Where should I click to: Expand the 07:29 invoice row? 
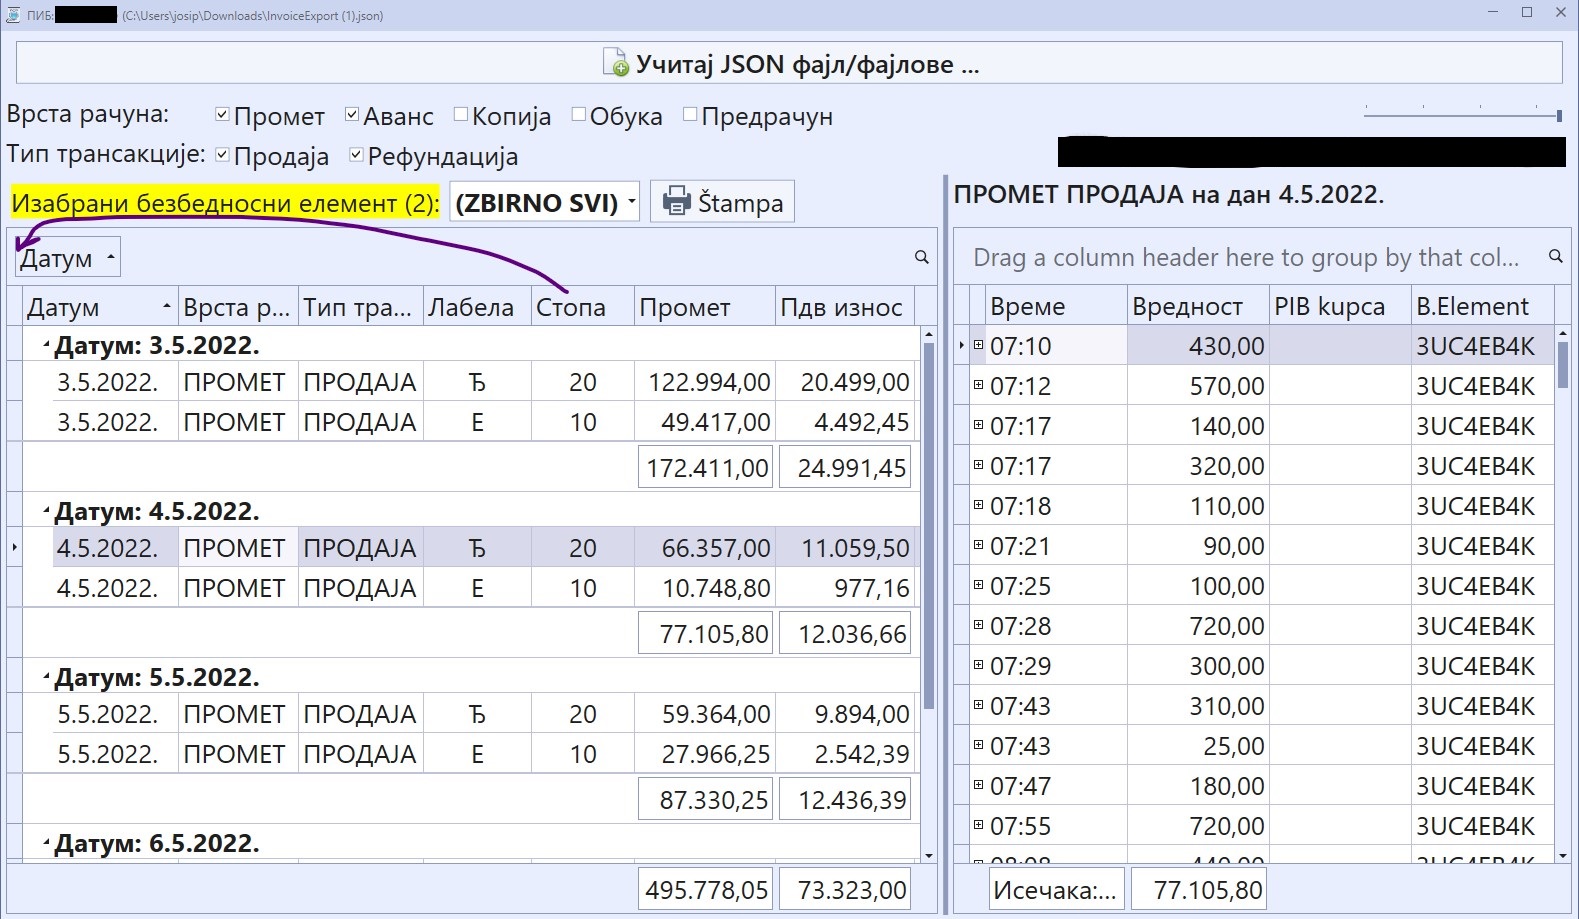tap(979, 664)
